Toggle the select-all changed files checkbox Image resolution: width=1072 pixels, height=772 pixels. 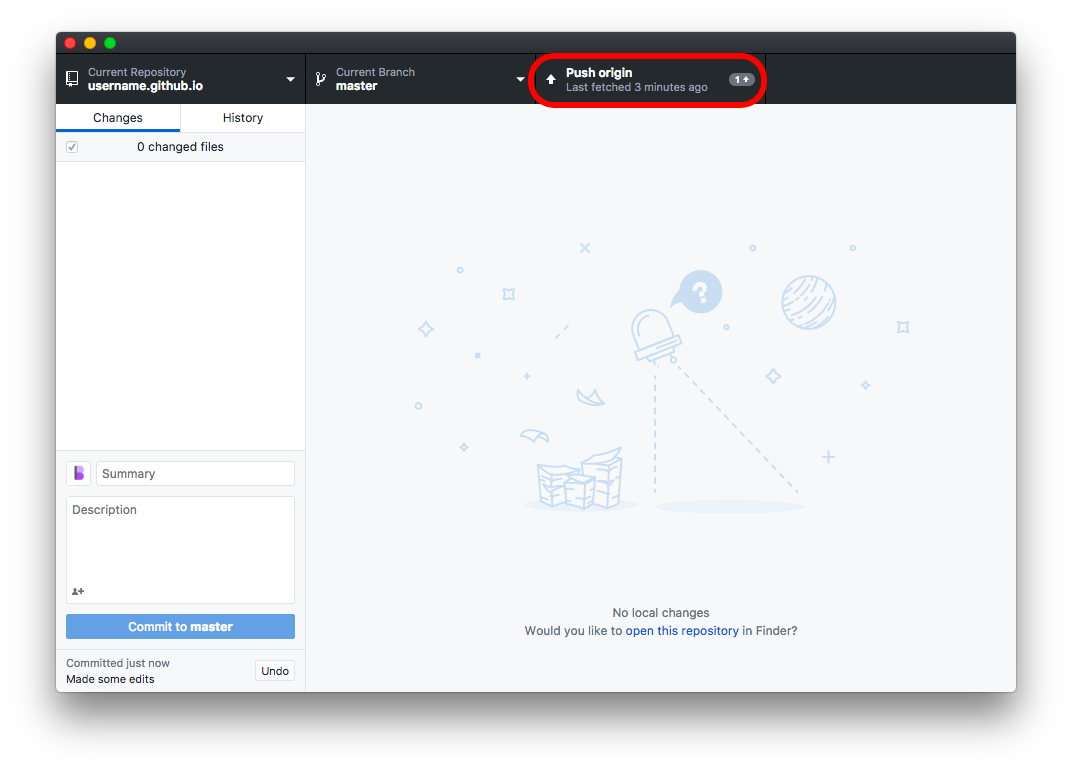[x=71, y=146]
